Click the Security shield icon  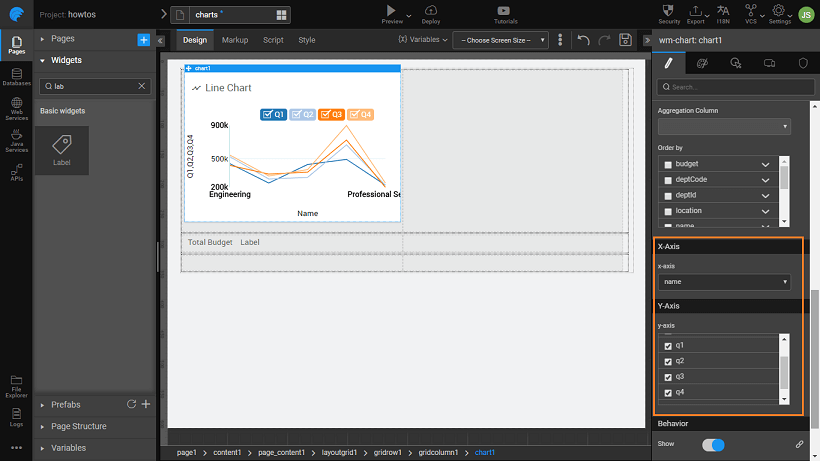click(670, 13)
